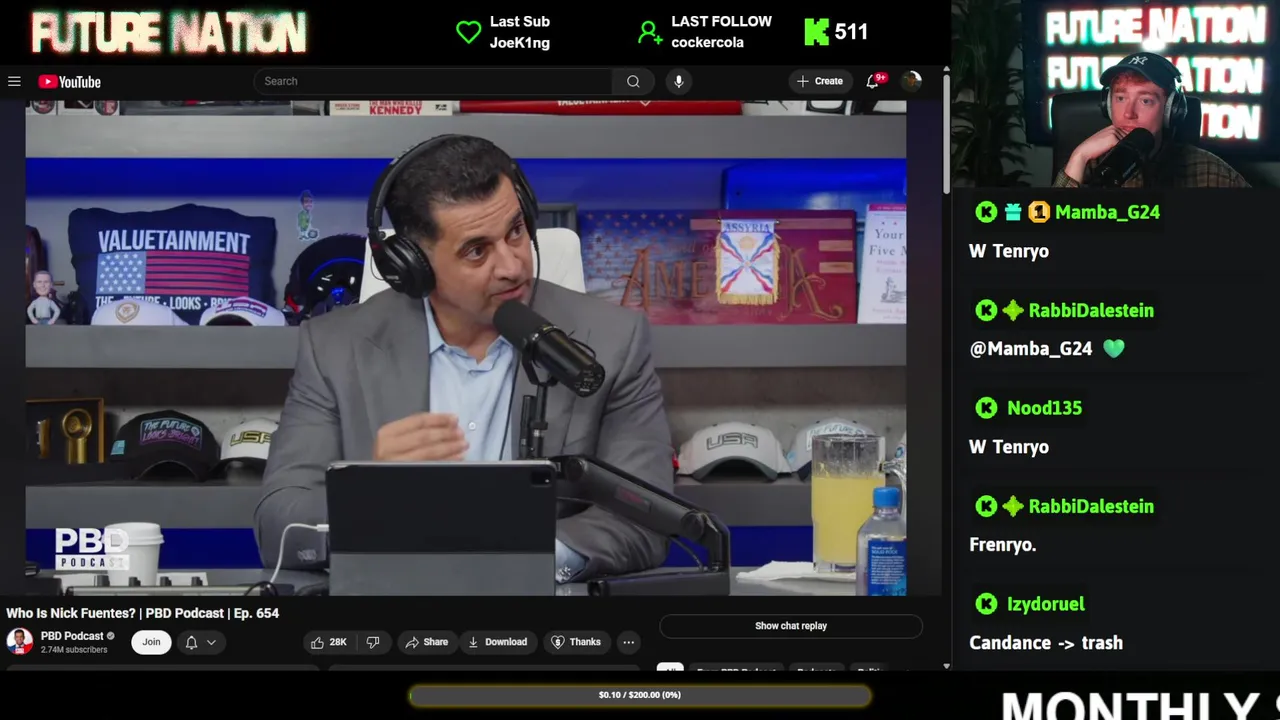Image resolution: width=1280 pixels, height=720 pixels.
Task: Click the donation goal progress bar
Action: click(x=640, y=695)
